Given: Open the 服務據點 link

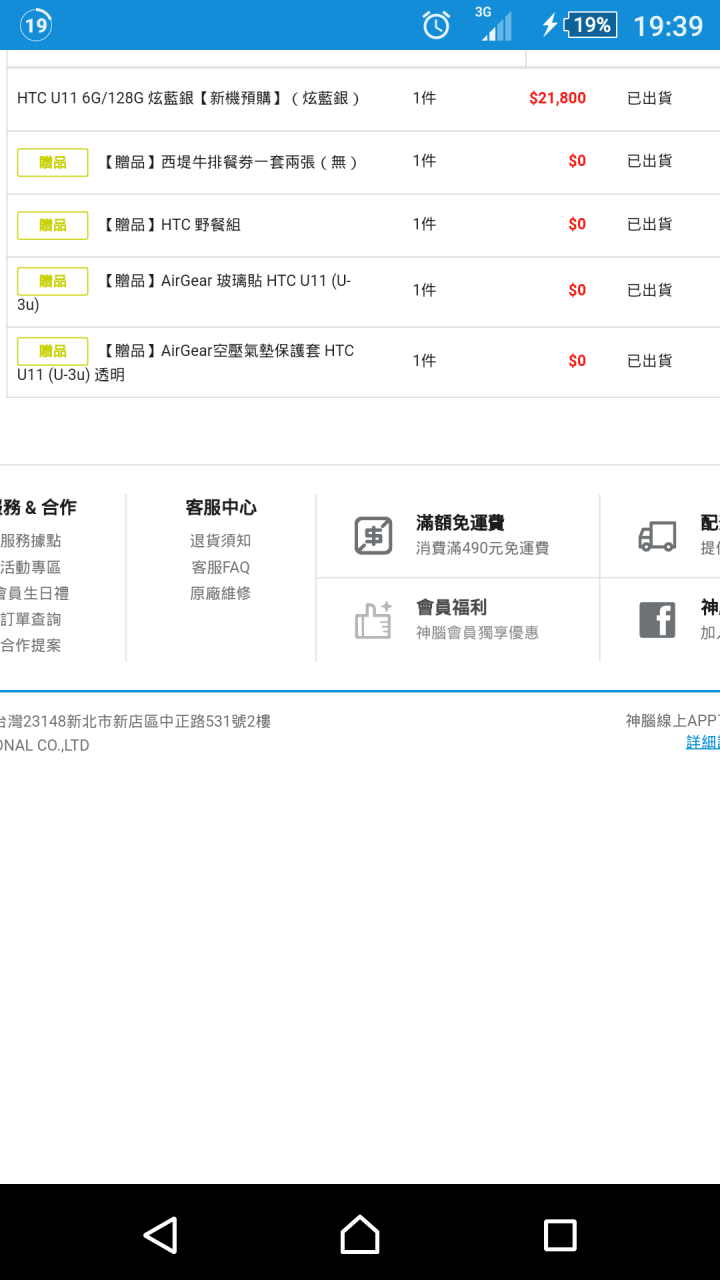Looking at the screenshot, I should tap(30, 541).
